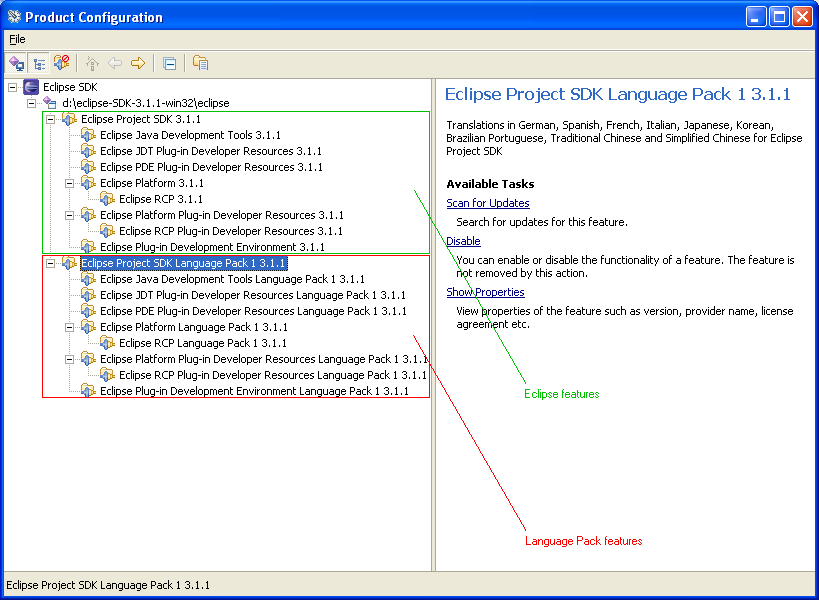
Task: Select Eclipse Java Development Tools Language Pack 1 row
Action: tap(232, 279)
